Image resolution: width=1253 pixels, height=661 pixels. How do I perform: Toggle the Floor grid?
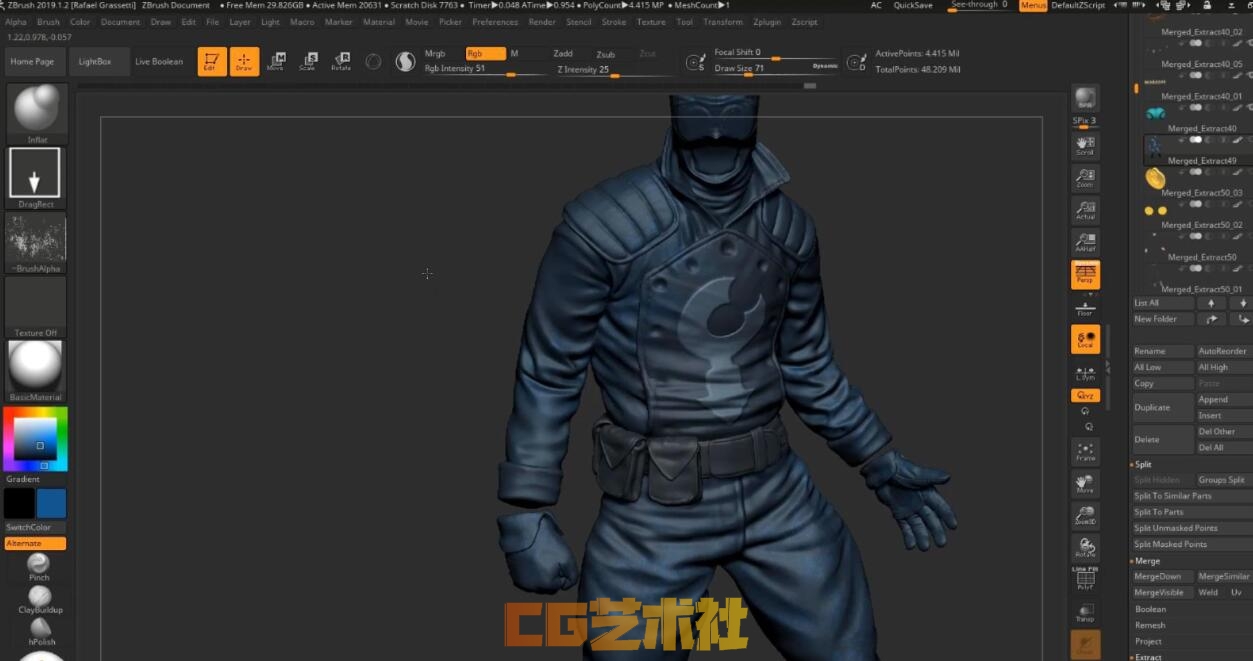pyautogui.click(x=1085, y=307)
